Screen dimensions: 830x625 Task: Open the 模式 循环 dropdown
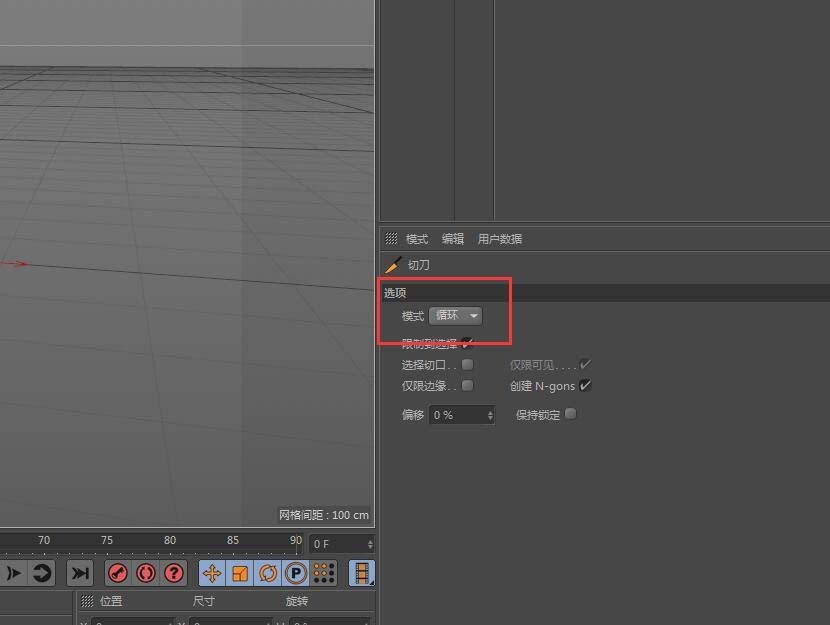tap(456, 315)
